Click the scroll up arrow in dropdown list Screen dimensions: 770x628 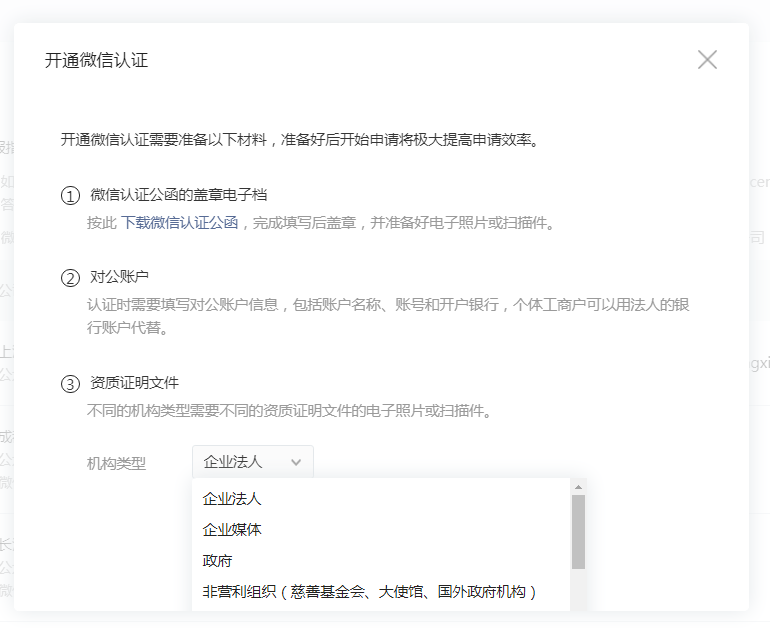tap(578, 487)
